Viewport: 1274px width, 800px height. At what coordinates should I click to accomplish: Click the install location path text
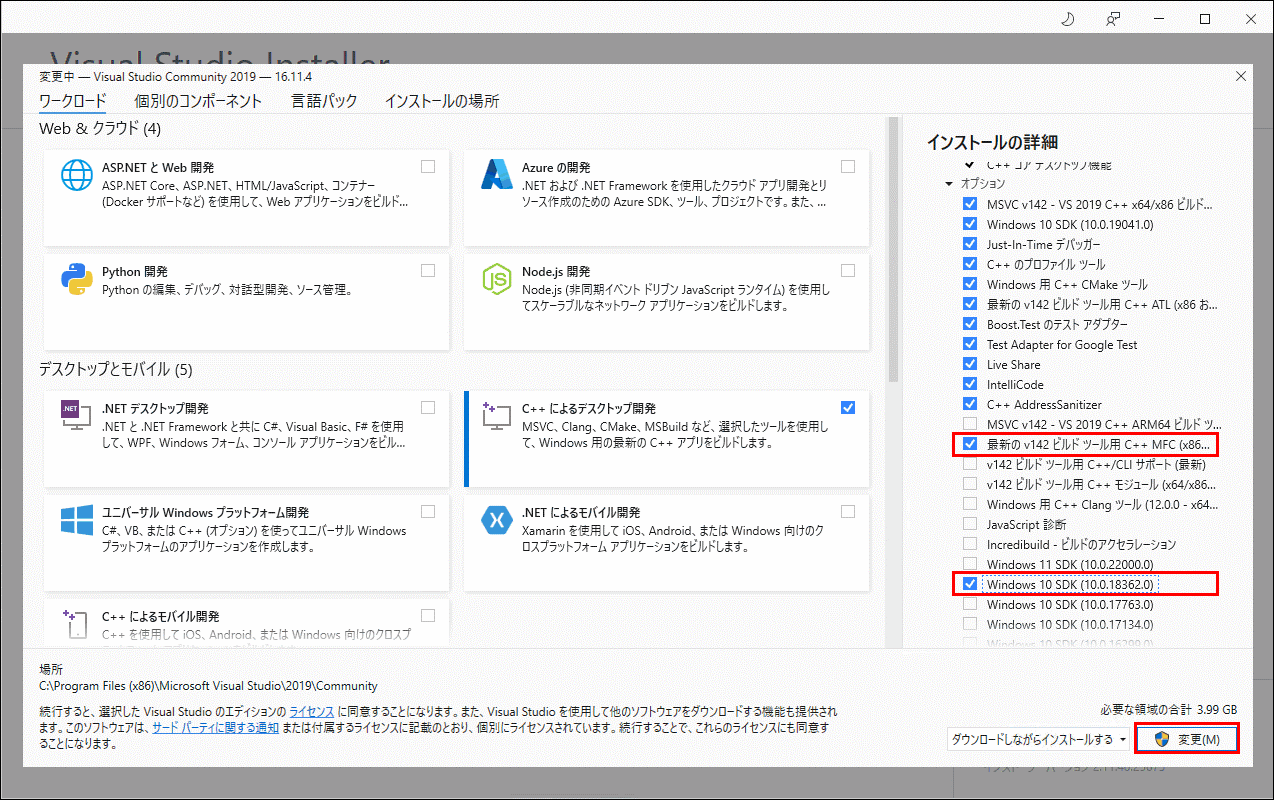click(208, 686)
